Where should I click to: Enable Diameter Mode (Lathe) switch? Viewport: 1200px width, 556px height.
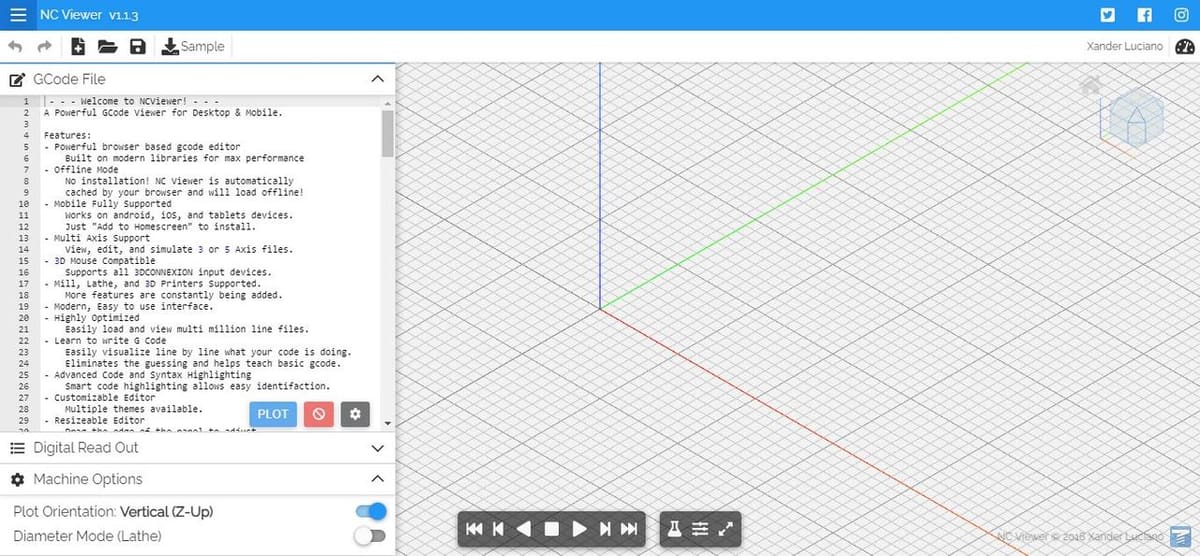[370, 537]
